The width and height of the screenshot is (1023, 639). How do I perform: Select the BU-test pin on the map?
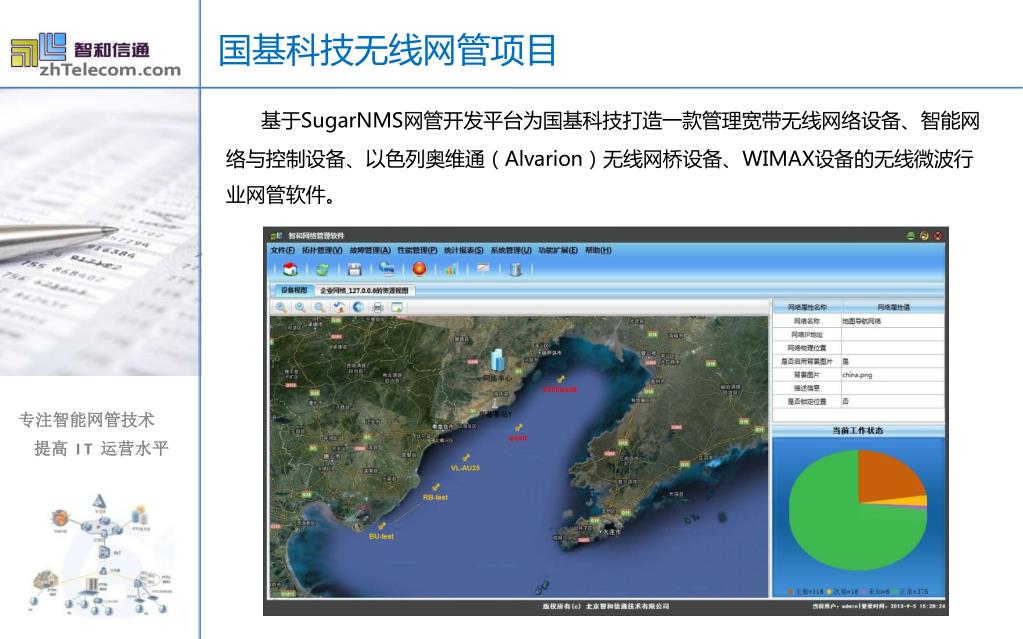382,526
